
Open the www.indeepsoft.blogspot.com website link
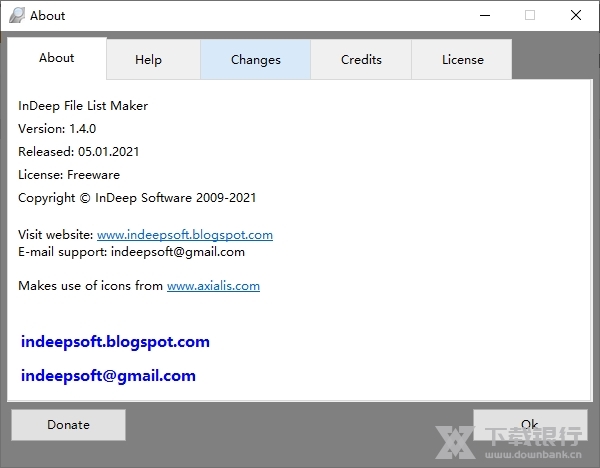(185, 235)
